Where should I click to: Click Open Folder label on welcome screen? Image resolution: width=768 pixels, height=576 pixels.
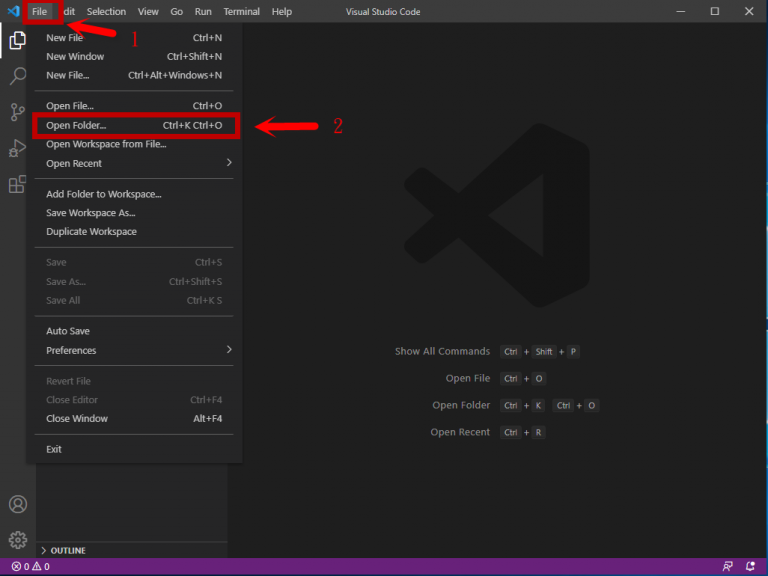coord(461,405)
